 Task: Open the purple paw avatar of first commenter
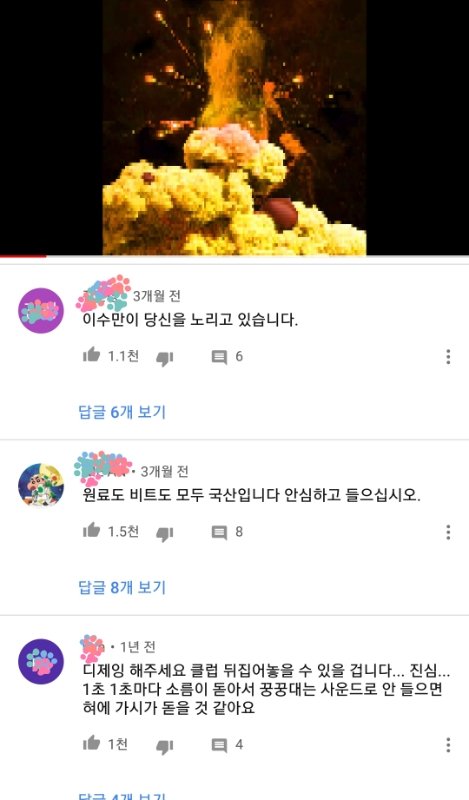41,311
